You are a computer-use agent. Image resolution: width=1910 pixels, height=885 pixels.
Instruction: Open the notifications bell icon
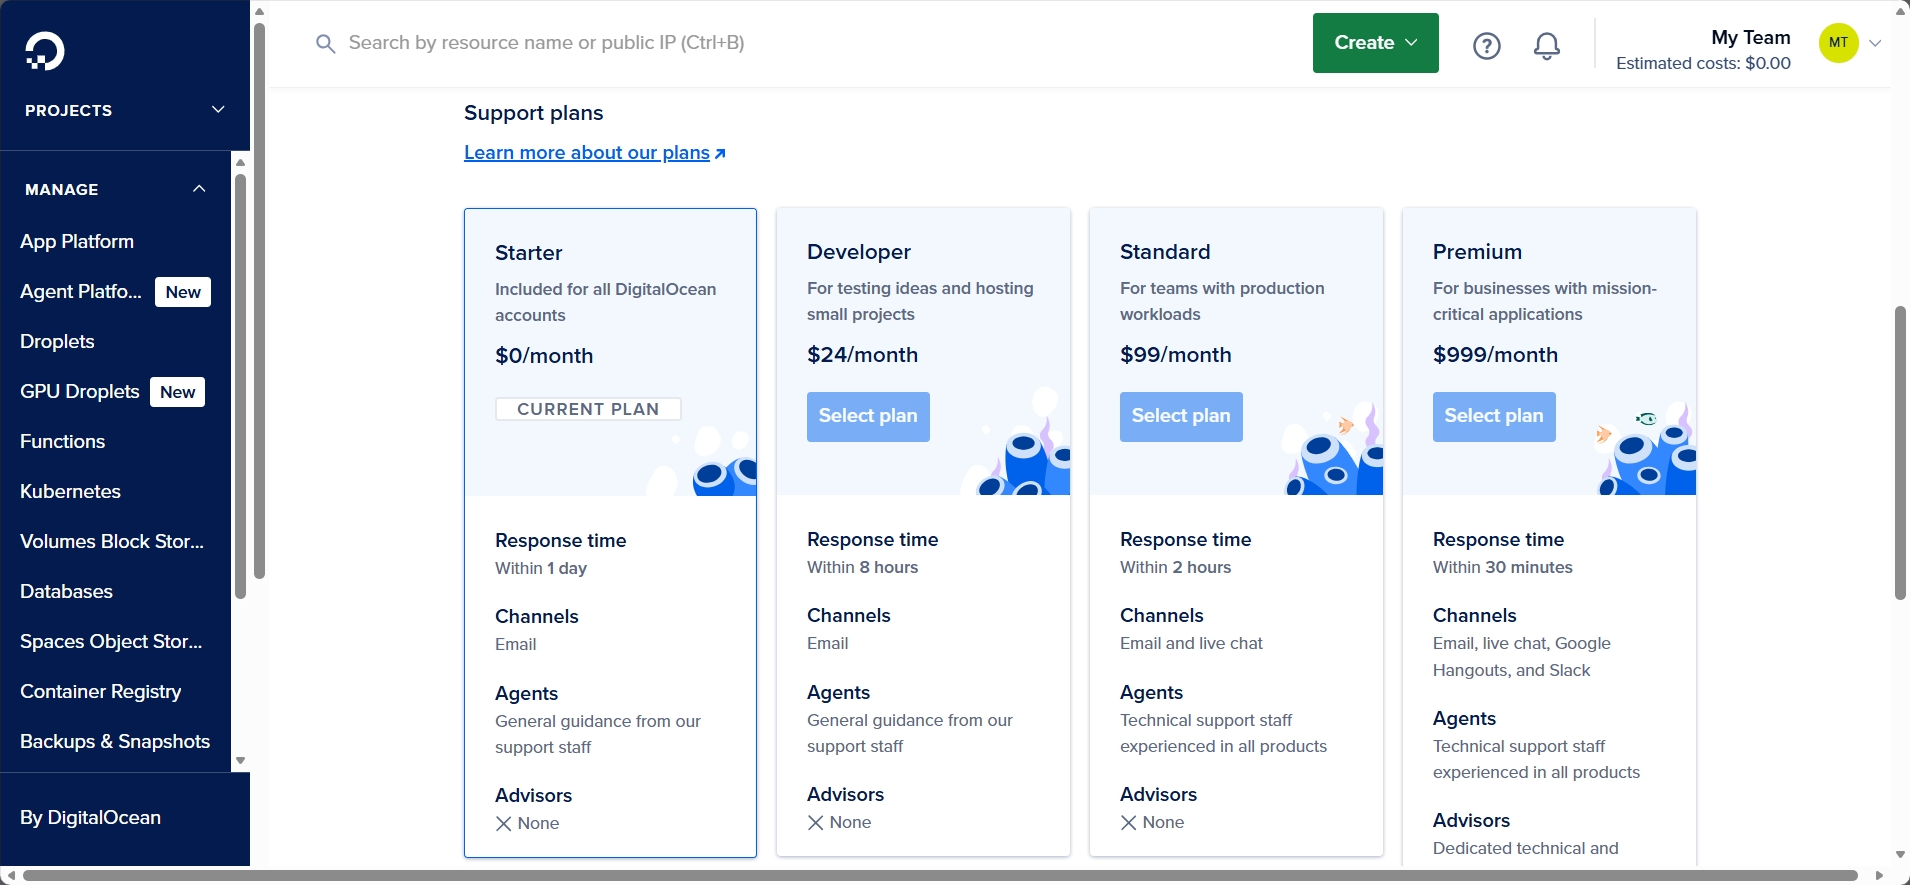pos(1547,46)
